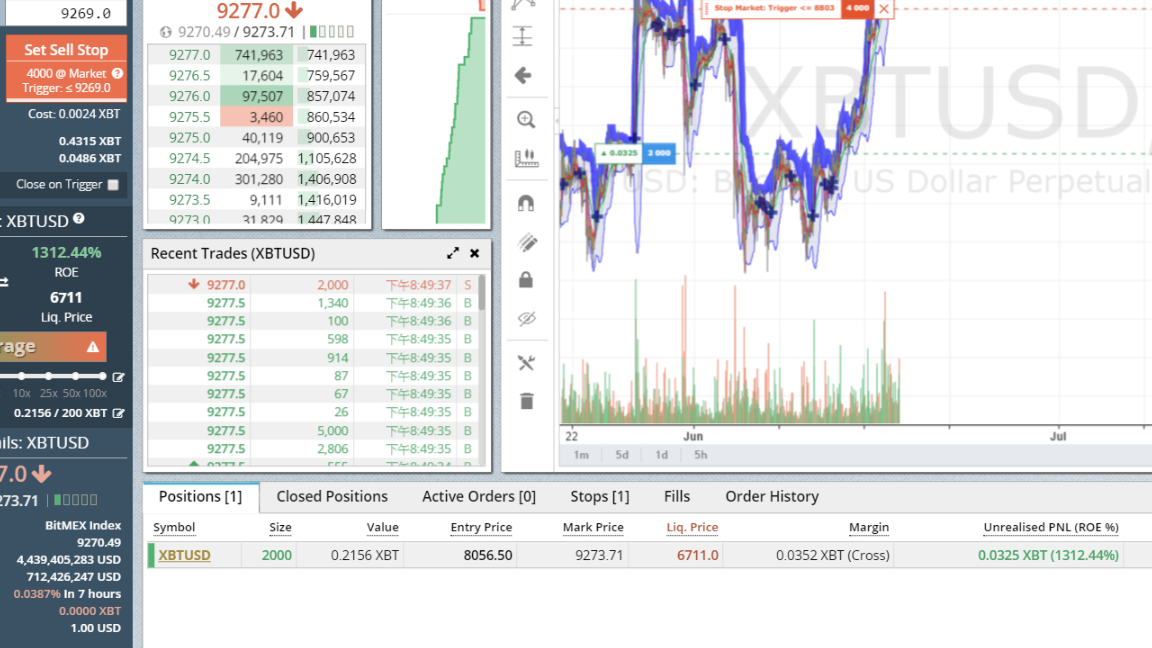Toggle the magnet mode tool
1152x648 pixels.
tap(526, 203)
